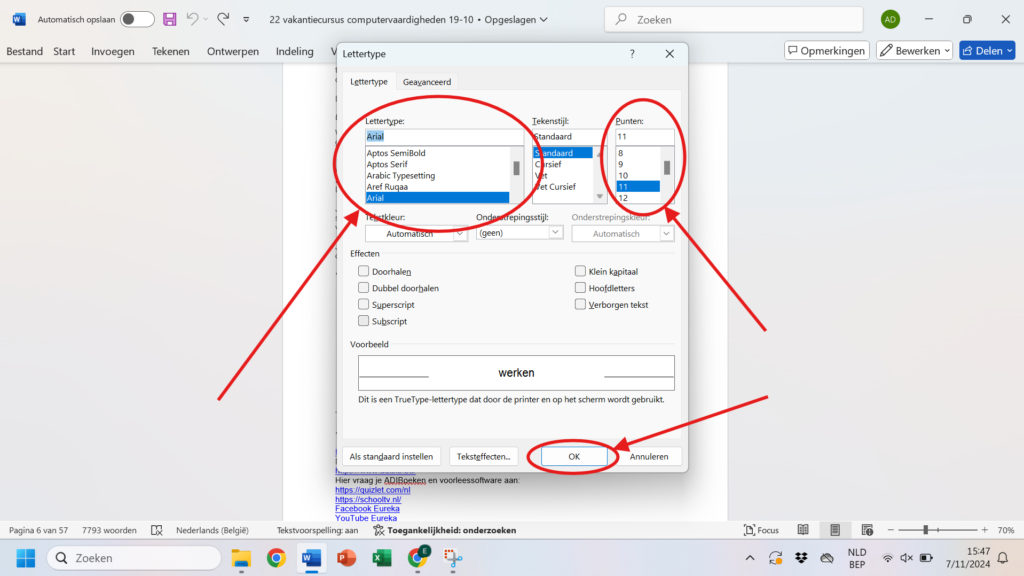Expand the Bewerken dropdown button

[914, 51]
